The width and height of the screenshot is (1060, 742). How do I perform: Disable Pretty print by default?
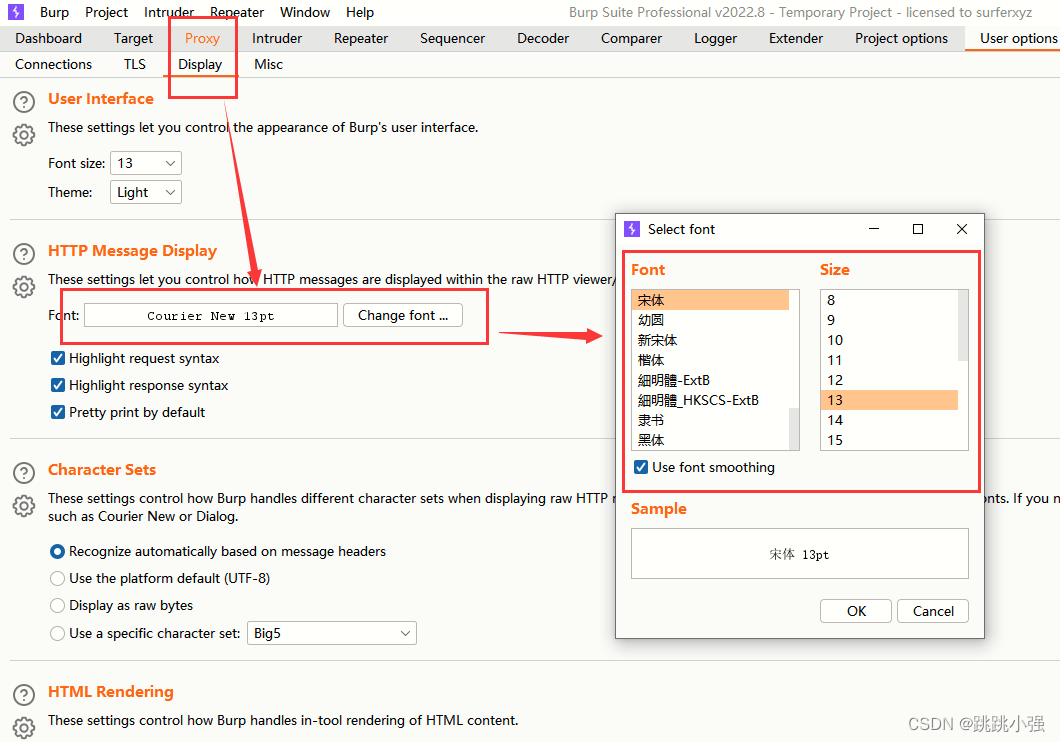(58, 412)
